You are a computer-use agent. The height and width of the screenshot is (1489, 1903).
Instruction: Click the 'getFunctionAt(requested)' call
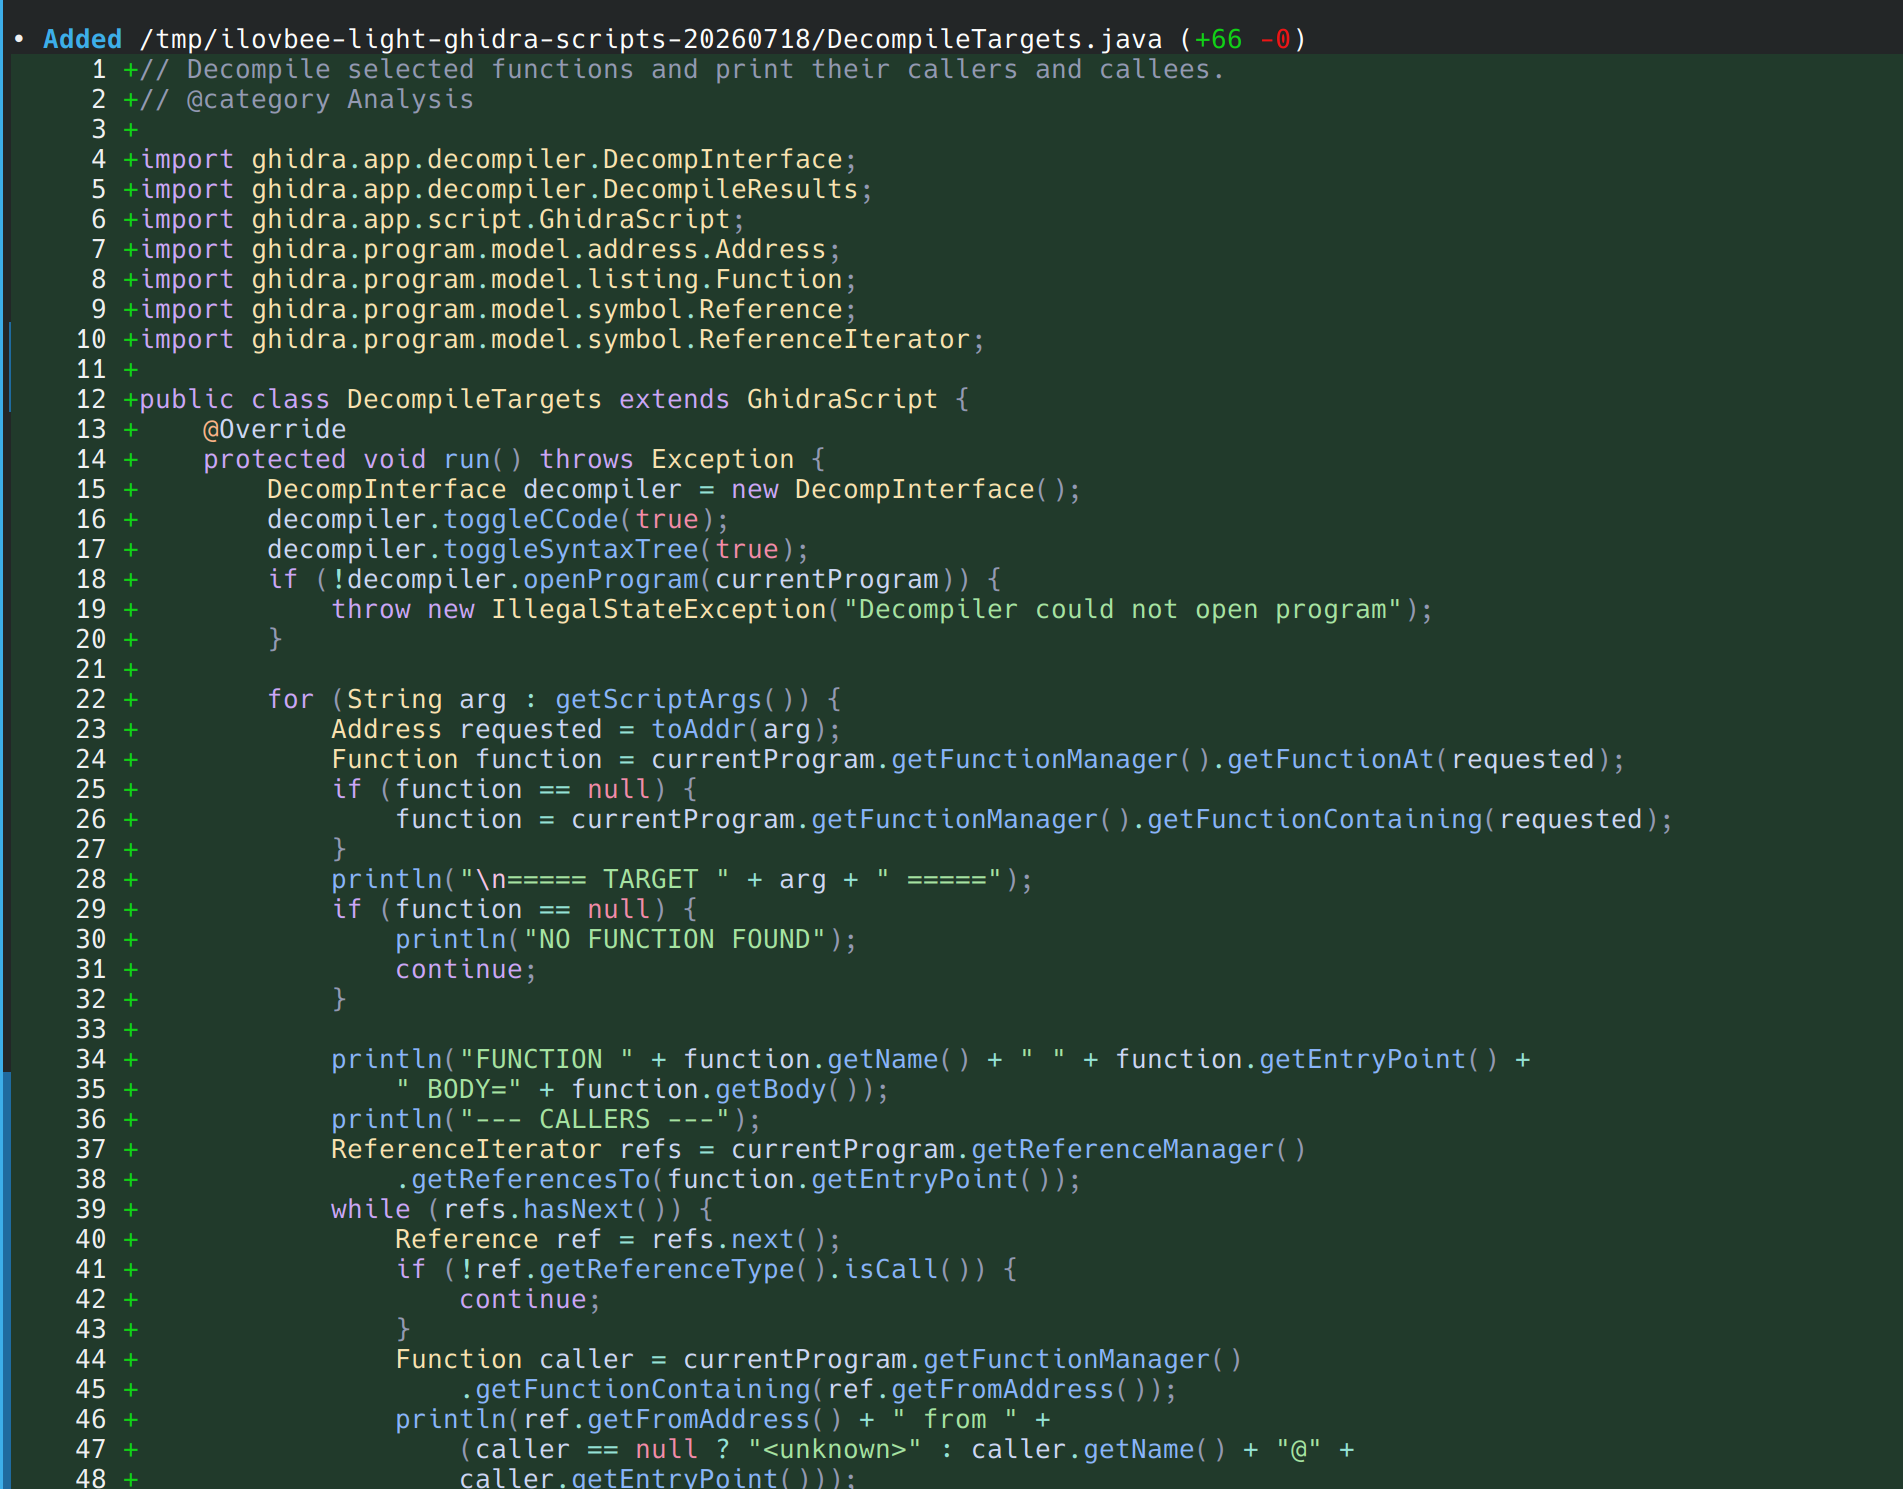pos(1418,759)
